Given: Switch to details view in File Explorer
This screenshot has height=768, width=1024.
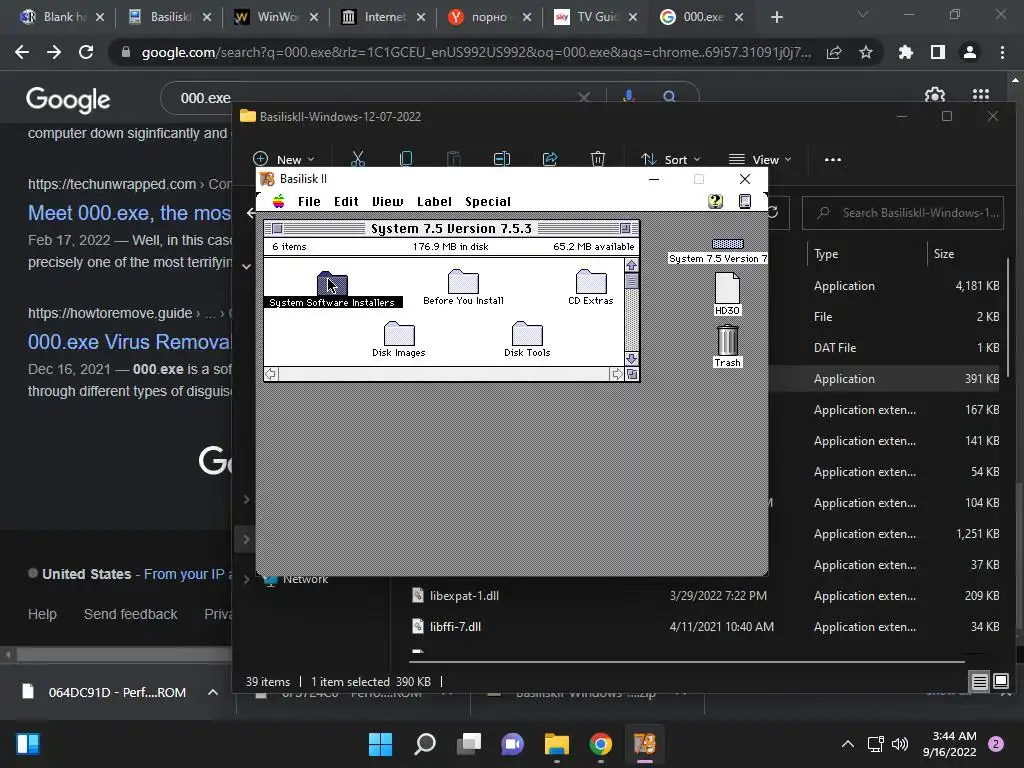Looking at the screenshot, I should pyautogui.click(x=980, y=682).
